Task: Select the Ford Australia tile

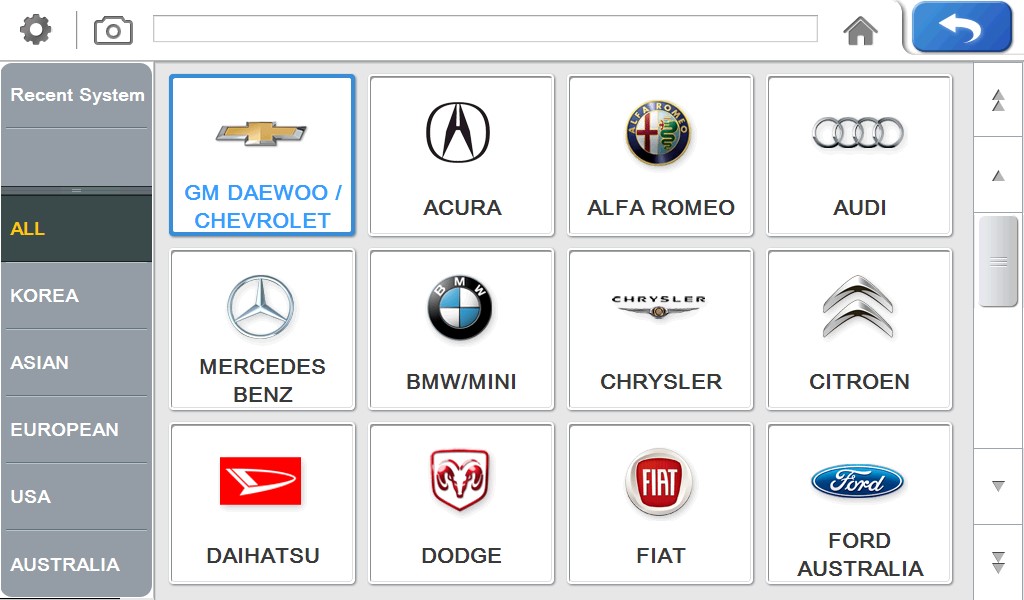Action: pos(859,503)
